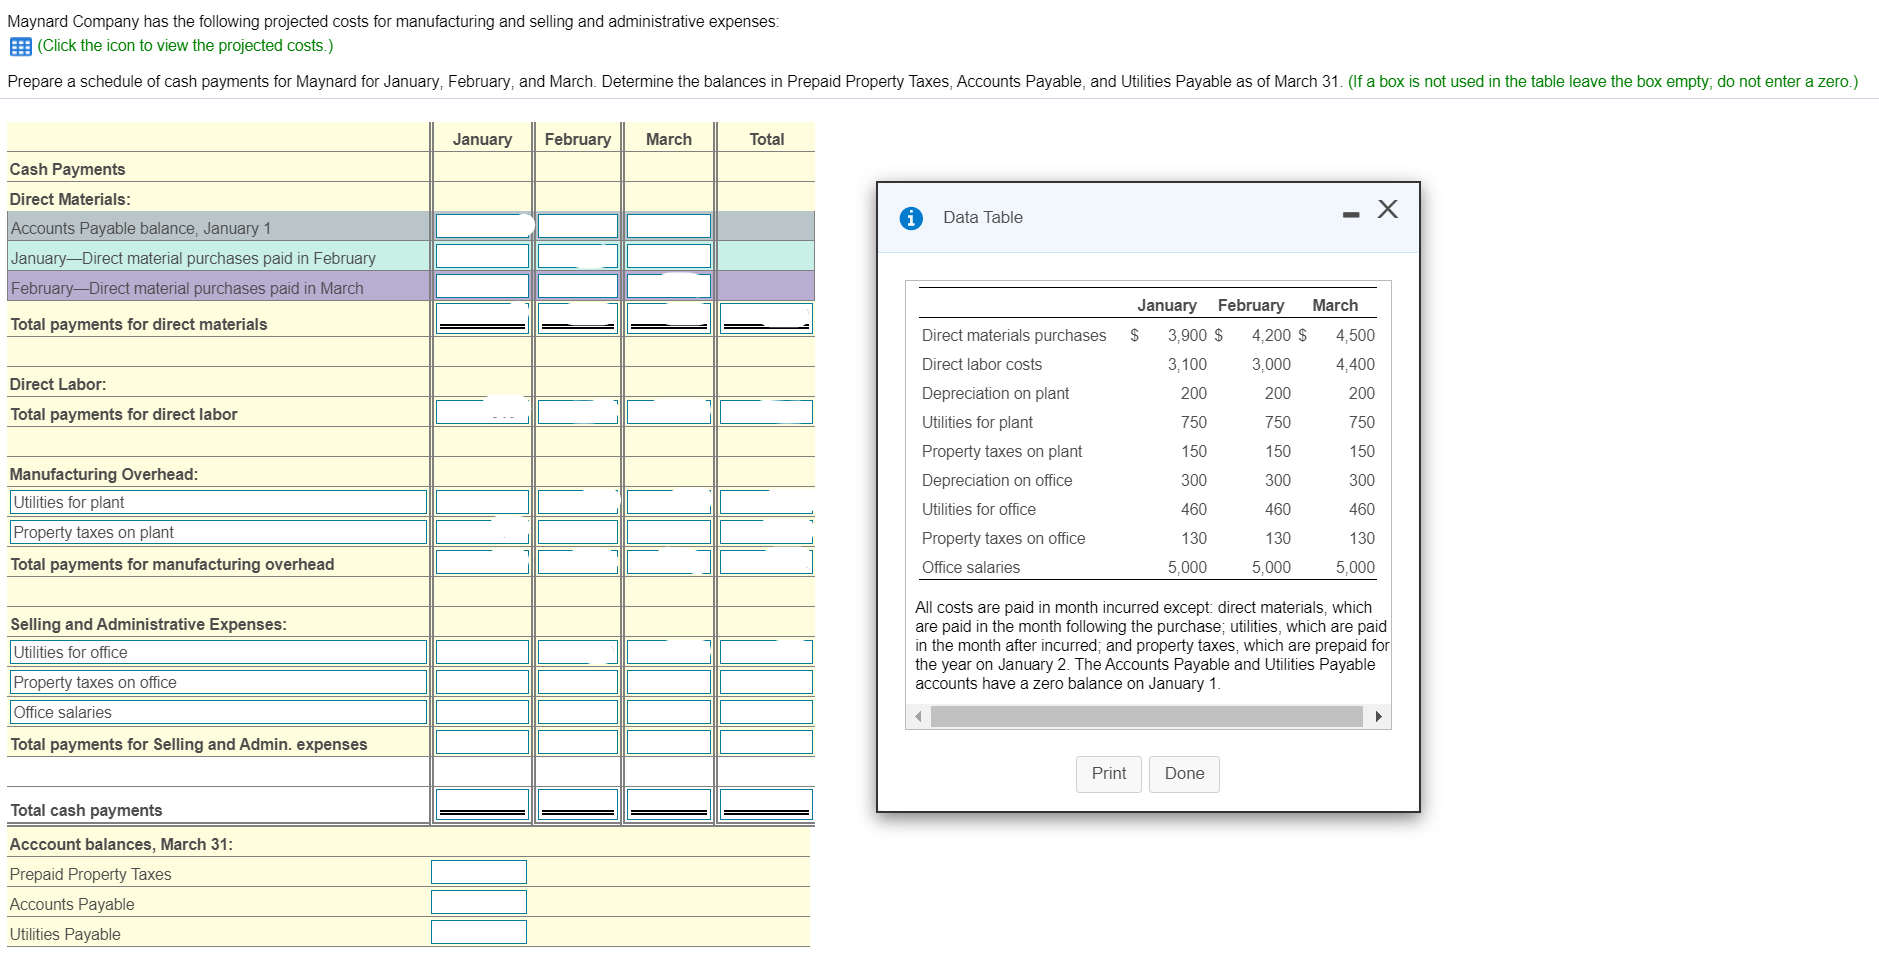
Task: Select January Property taxes on plant field
Action: click(x=482, y=532)
